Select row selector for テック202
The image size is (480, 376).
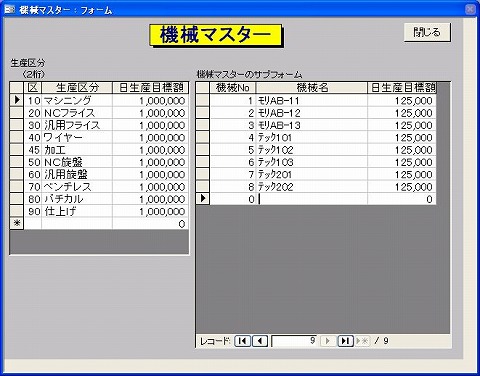[x=203, y=187]
